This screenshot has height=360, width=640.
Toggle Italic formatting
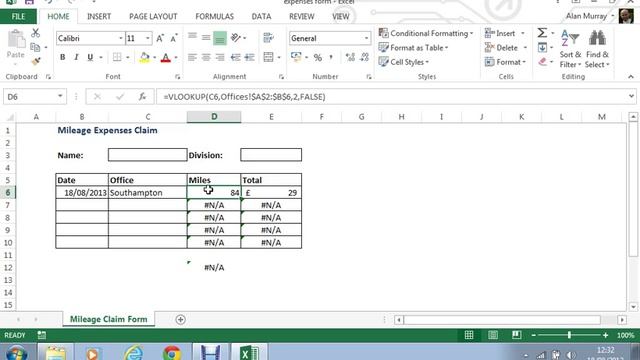coord(76,58)
